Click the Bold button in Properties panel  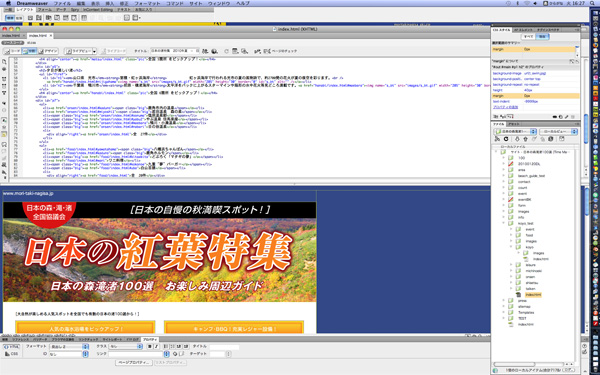[150, 346]
